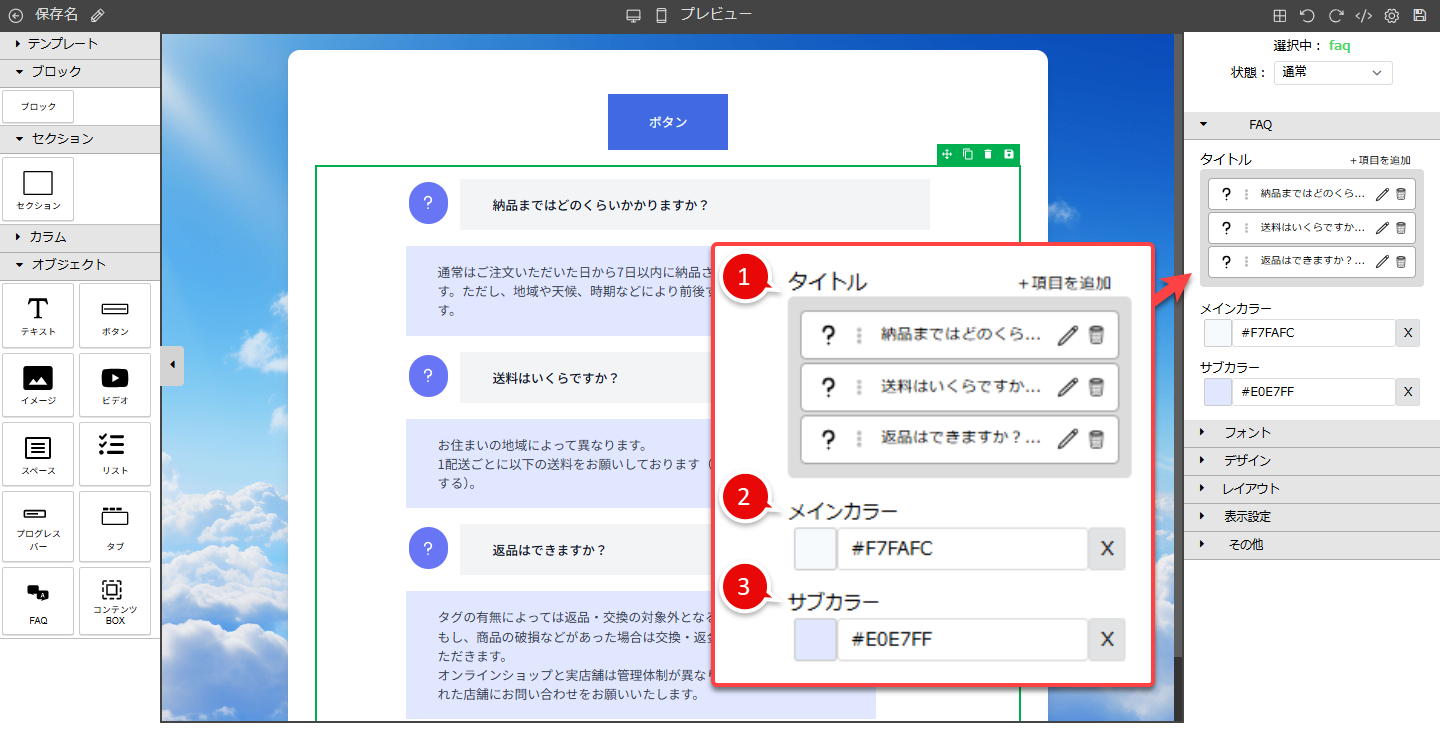Delete the selected FAQ element via trash icon
Viewport: 1440px width, 731px height.
[x=988, y=154]
